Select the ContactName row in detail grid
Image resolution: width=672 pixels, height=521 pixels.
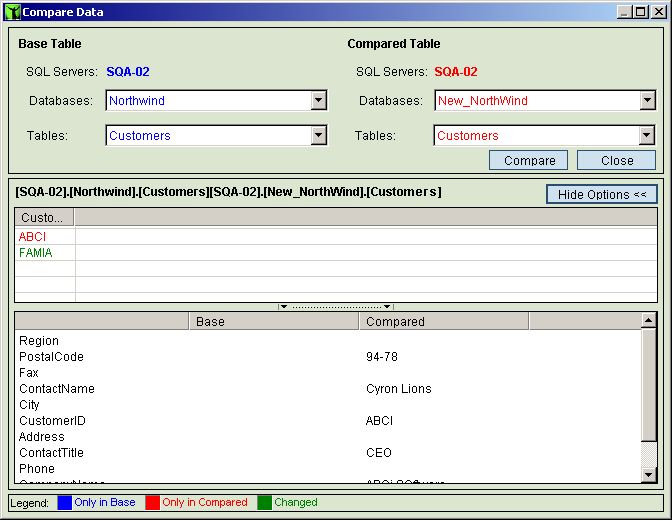click(57, 389)
